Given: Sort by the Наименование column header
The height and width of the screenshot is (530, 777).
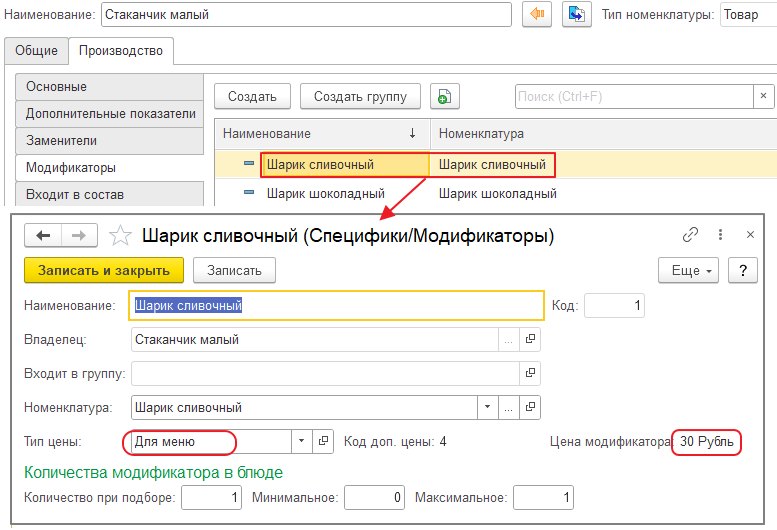Looking at the screenshot, I should (x=322, y=133).
